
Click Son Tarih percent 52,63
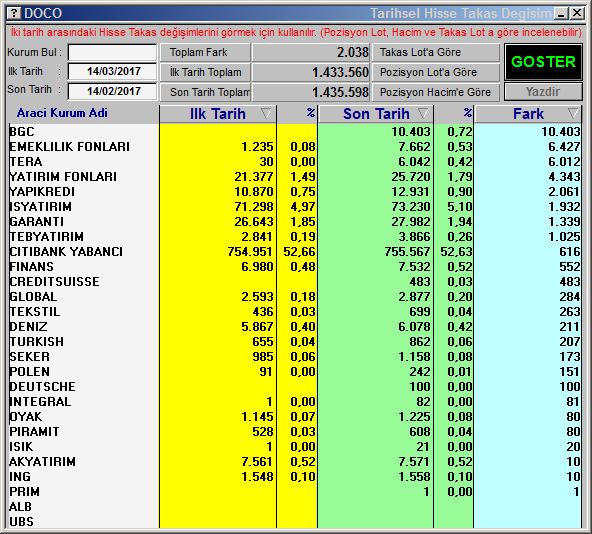pyautogui.click(x=456, y=252)
